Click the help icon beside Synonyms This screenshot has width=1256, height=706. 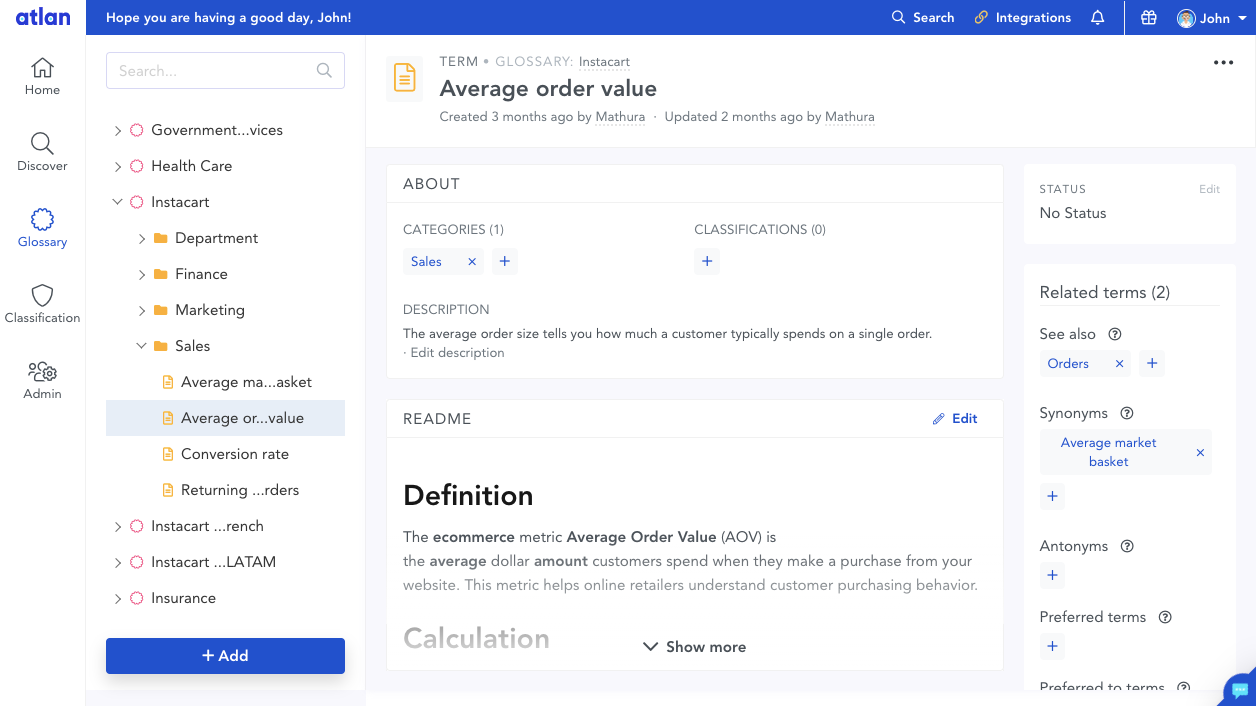pyautogui.click(x=1127, y=413)
